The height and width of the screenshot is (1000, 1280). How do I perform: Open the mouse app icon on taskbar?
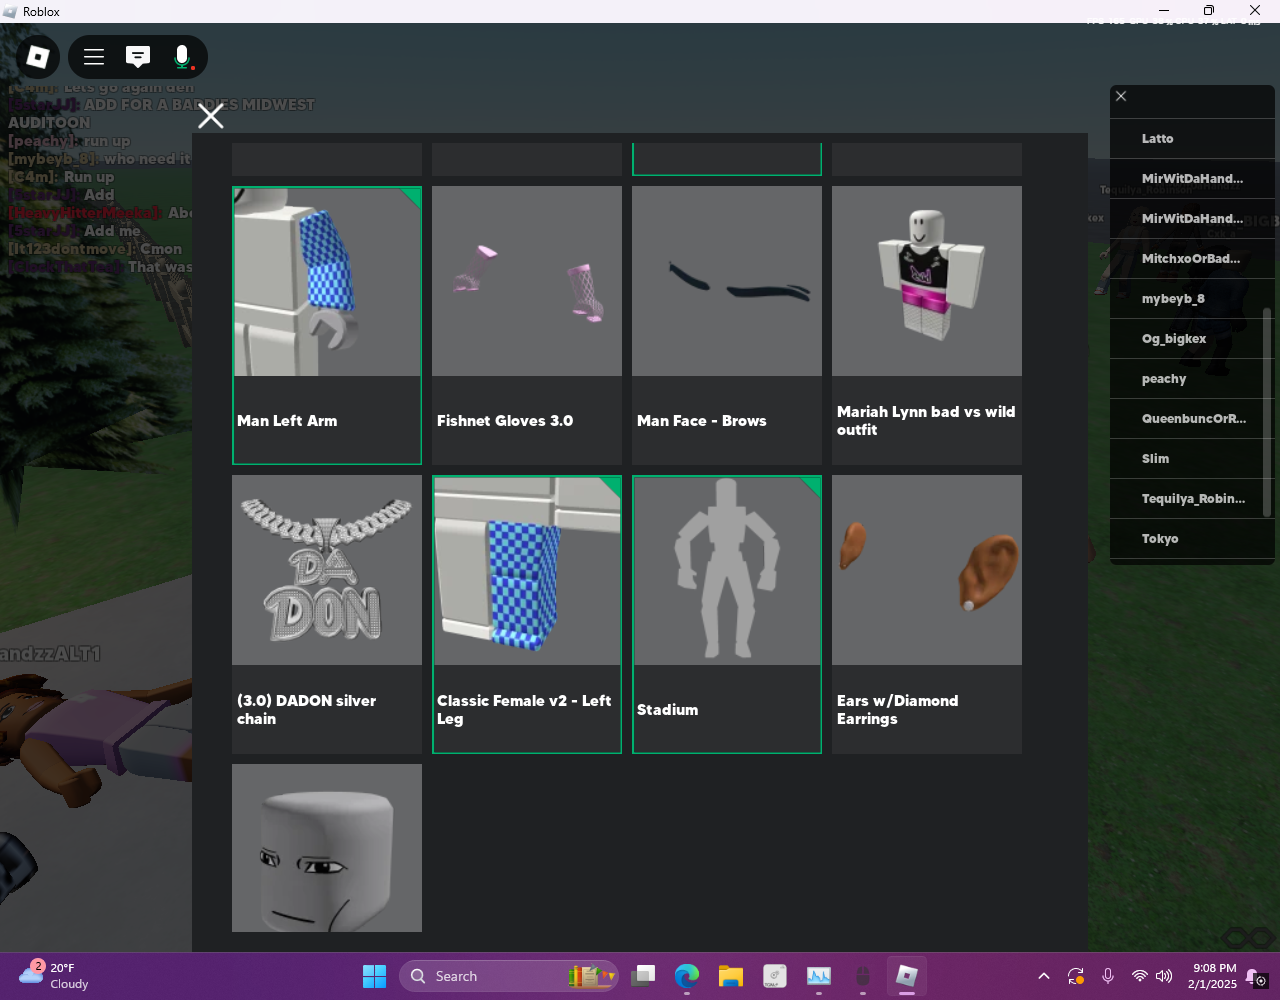tap(863, 976)
